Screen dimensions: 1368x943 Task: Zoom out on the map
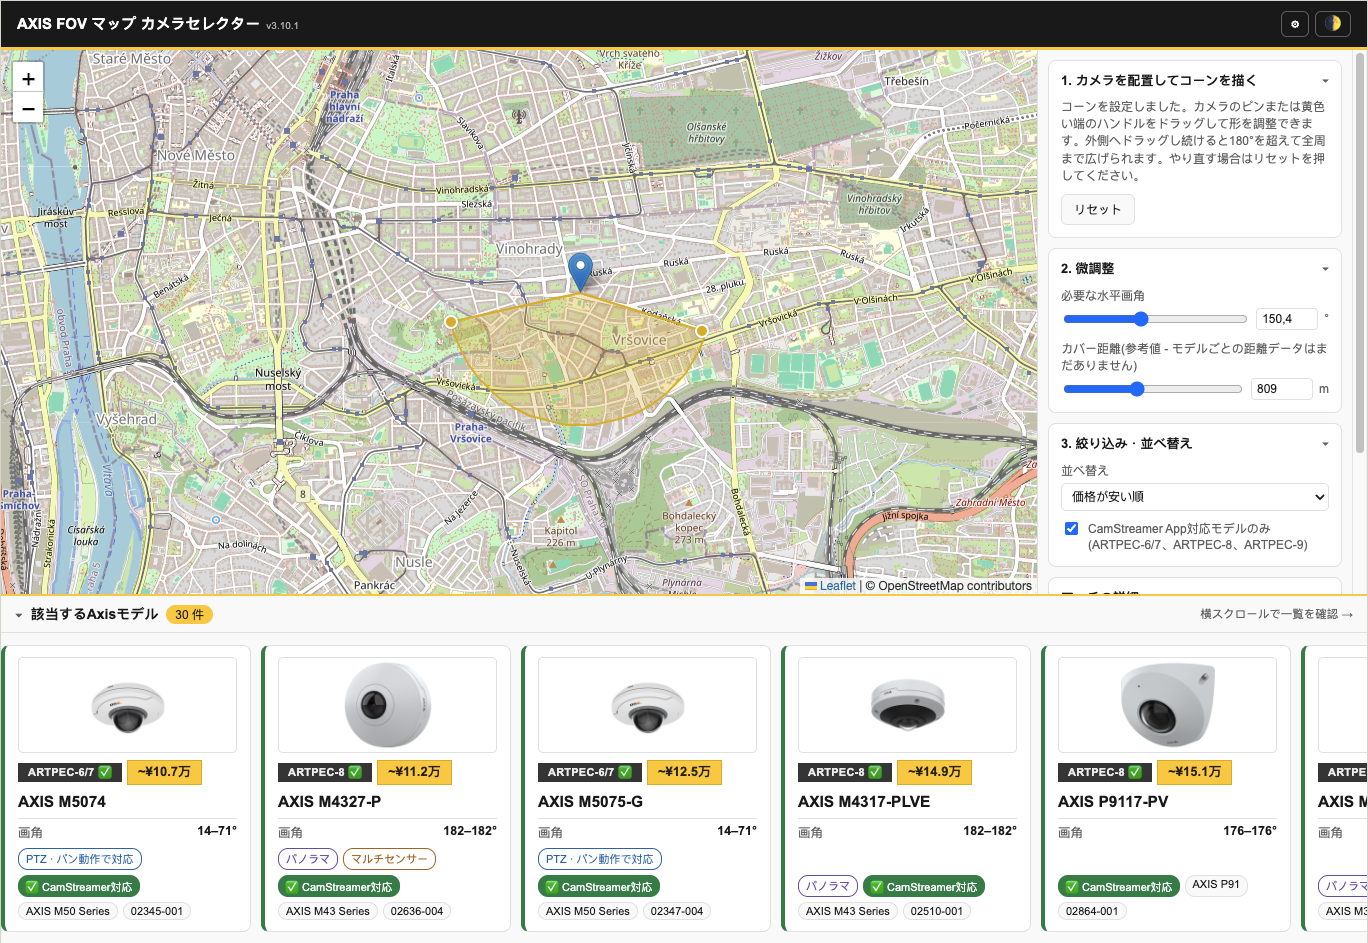[x=28, y=108]
